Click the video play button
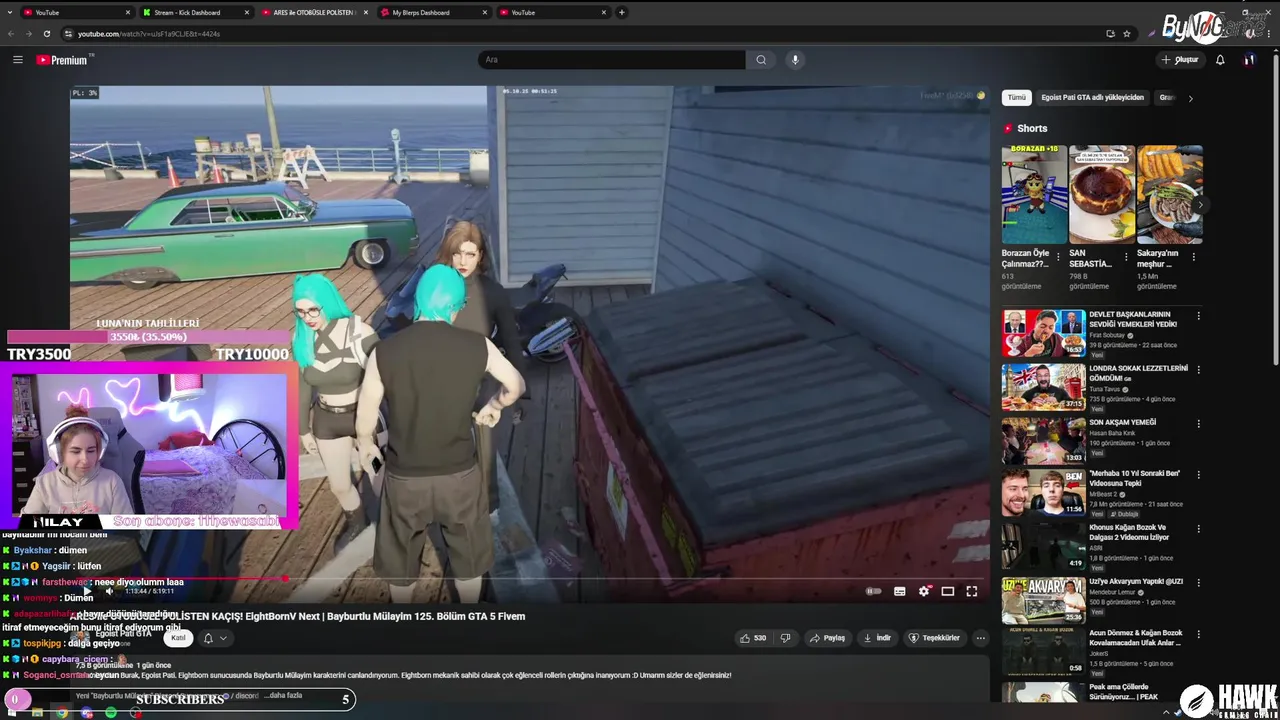1280x720 pixels. 87,591
